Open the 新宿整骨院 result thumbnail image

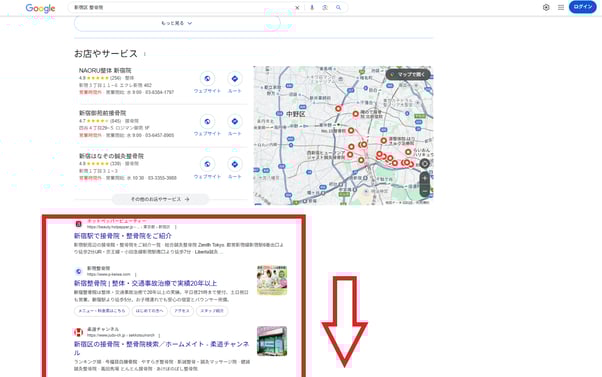click(272, 280)
